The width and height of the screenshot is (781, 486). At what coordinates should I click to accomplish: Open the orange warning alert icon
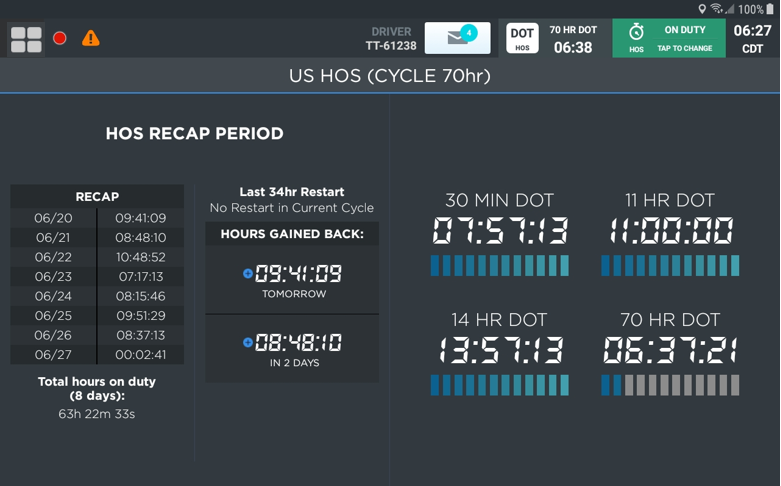click(91, 38)
